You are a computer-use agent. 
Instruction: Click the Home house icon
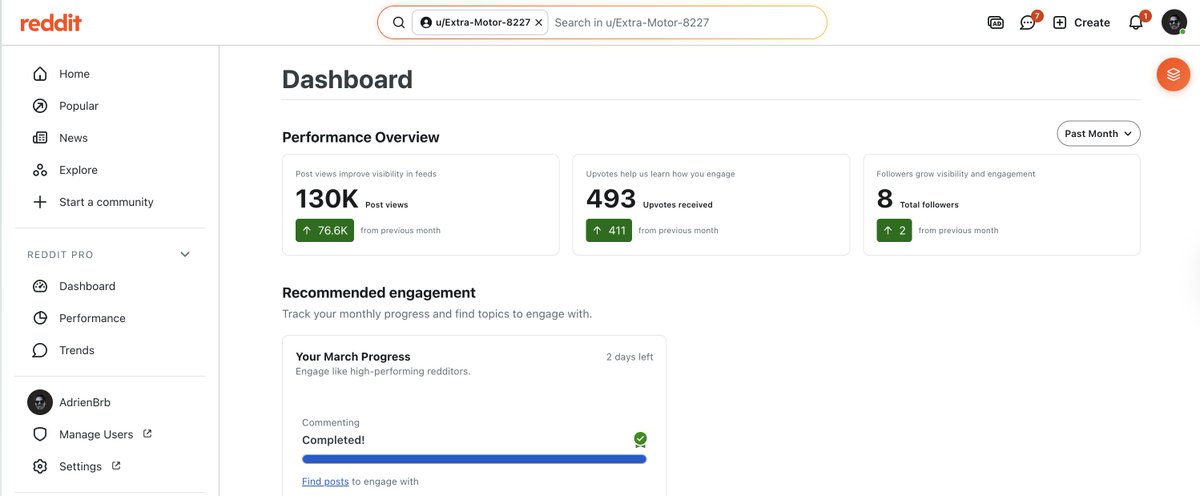click(x=40, y=74)
